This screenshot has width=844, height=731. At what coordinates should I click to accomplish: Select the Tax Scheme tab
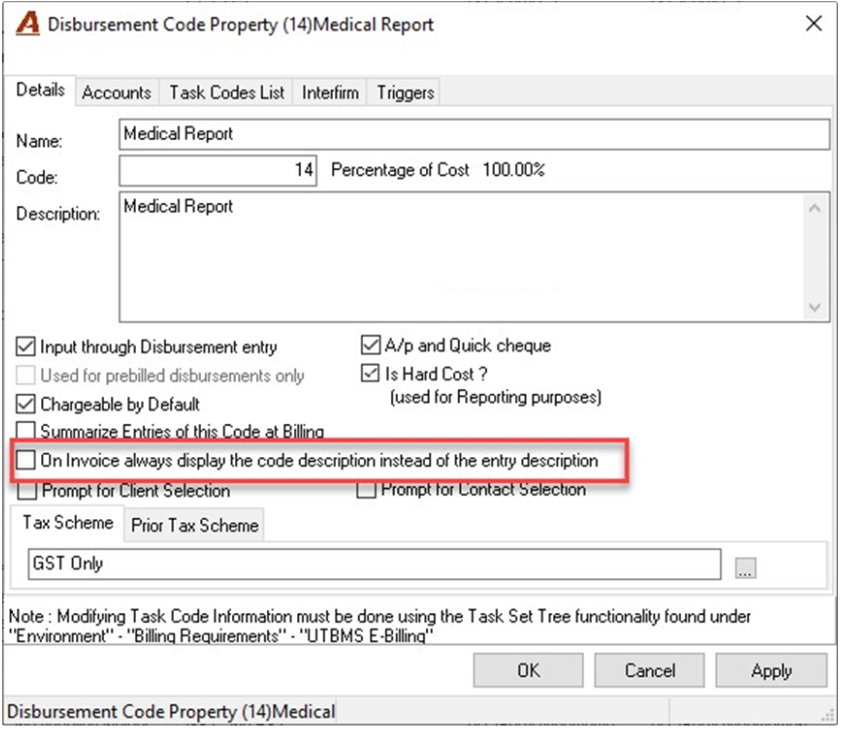click(68, 522)
